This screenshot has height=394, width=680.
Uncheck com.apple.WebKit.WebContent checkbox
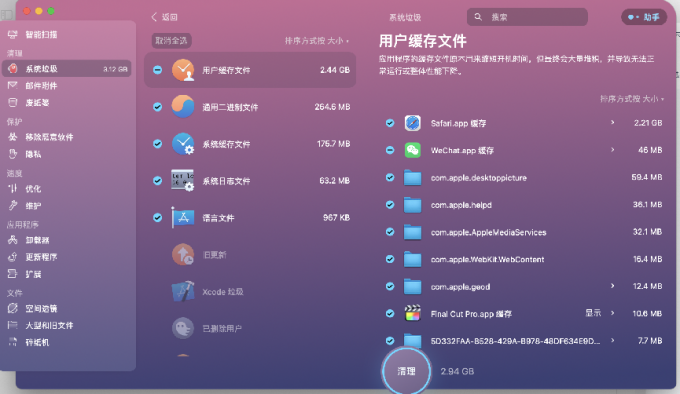pyautogui.click(x=390, y=259)
